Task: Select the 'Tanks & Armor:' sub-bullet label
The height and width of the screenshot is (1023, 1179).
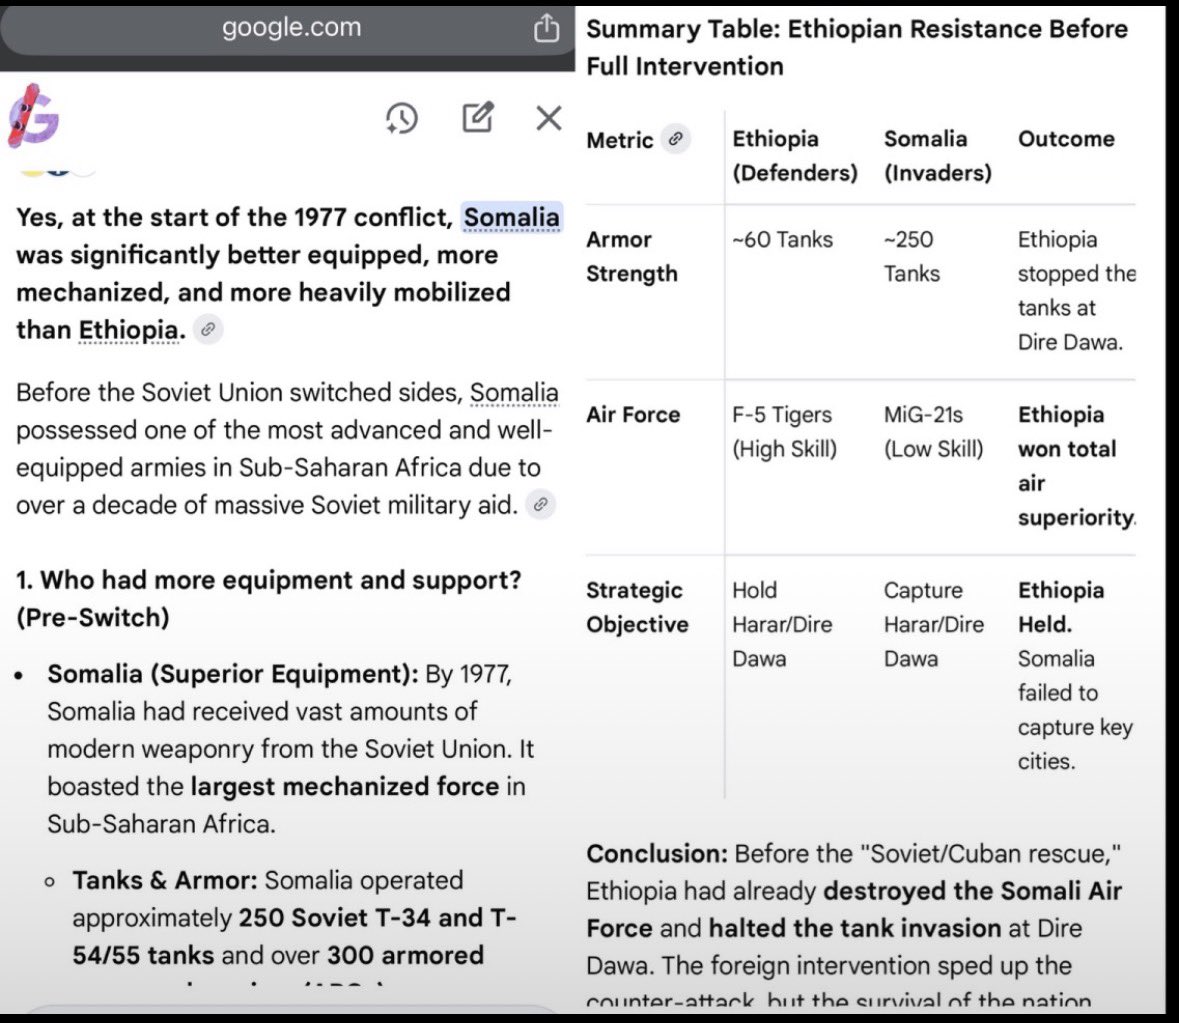Action: tap(165, 880)
